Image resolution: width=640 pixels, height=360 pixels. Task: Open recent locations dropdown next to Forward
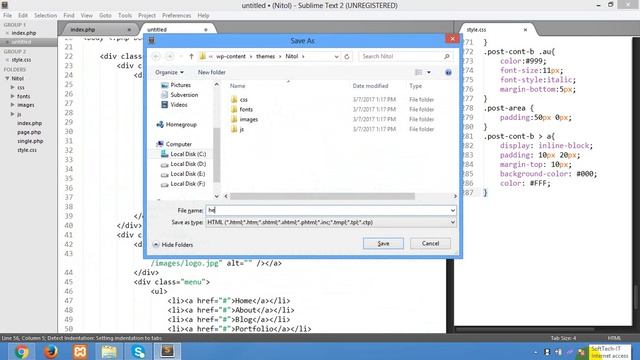181,56
